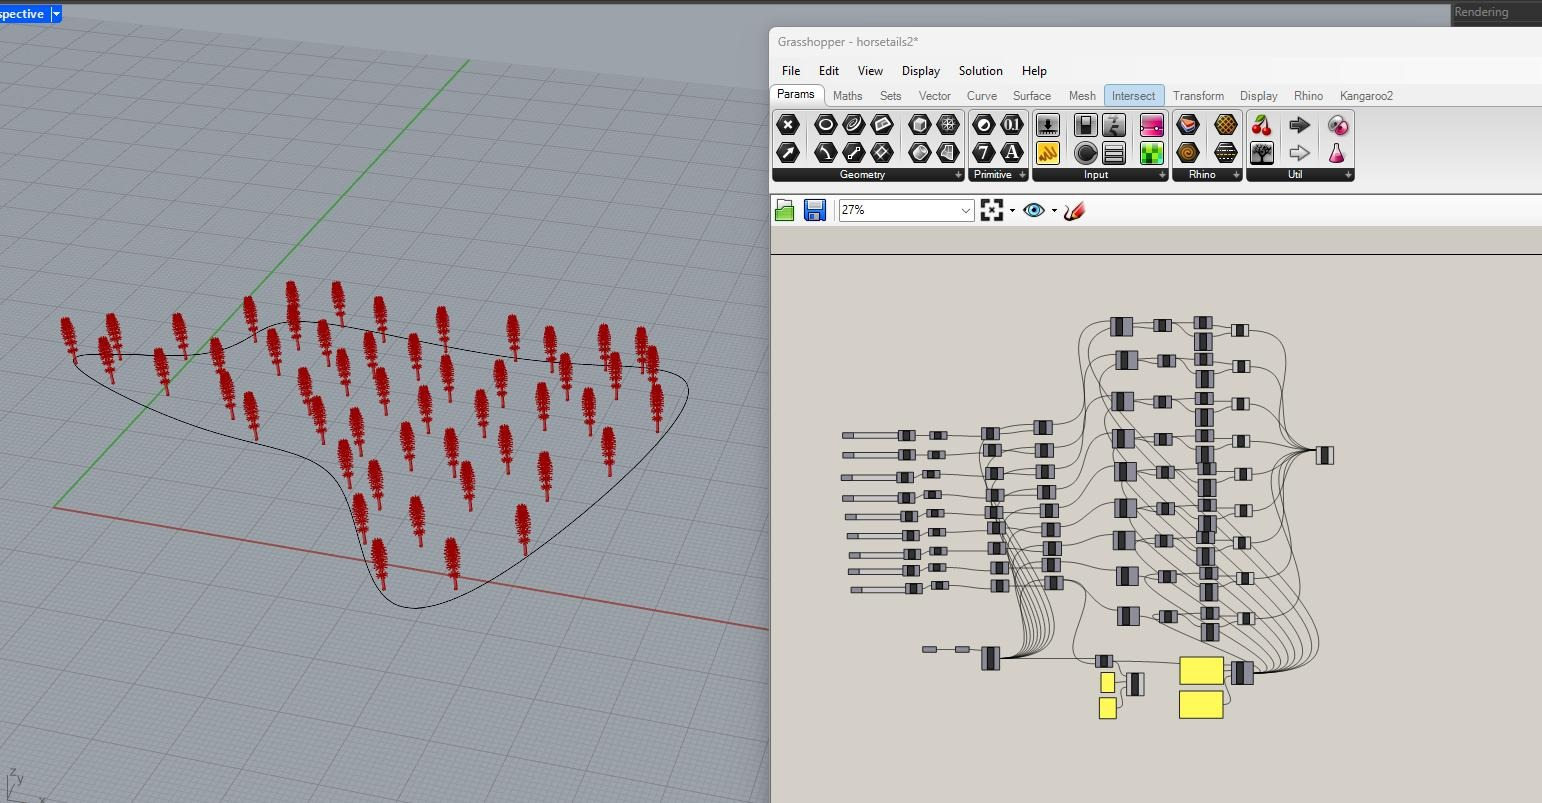Toggle preview with the eye icon
1542x803 pixels.
[1034, 210]
